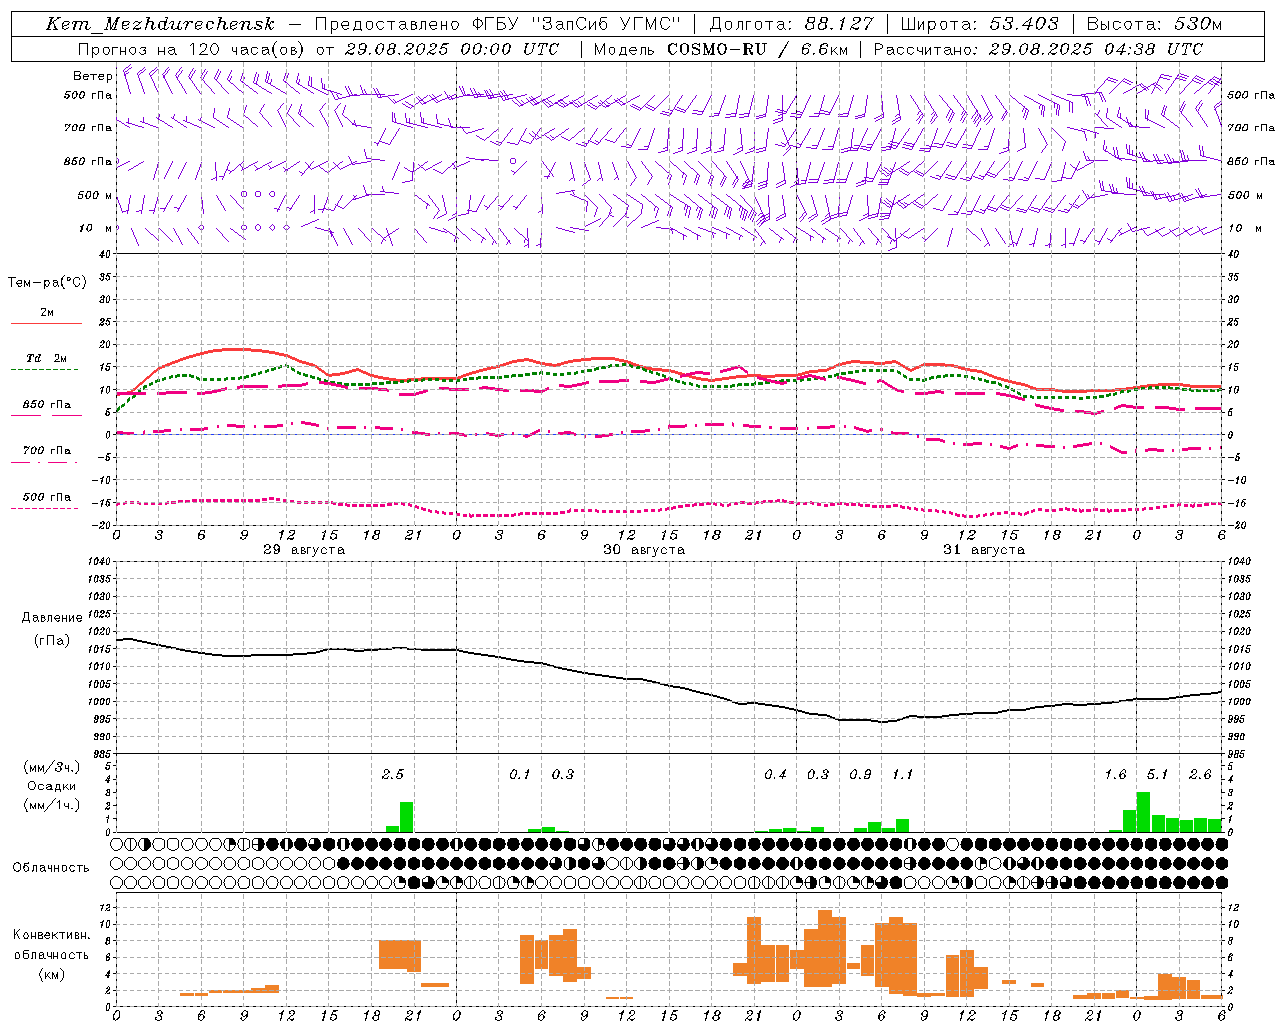Click the green precipitation bar below 2.5
Image resolution: width=1280 pixels, height=1024 pixels.
(x=406, y=817)
